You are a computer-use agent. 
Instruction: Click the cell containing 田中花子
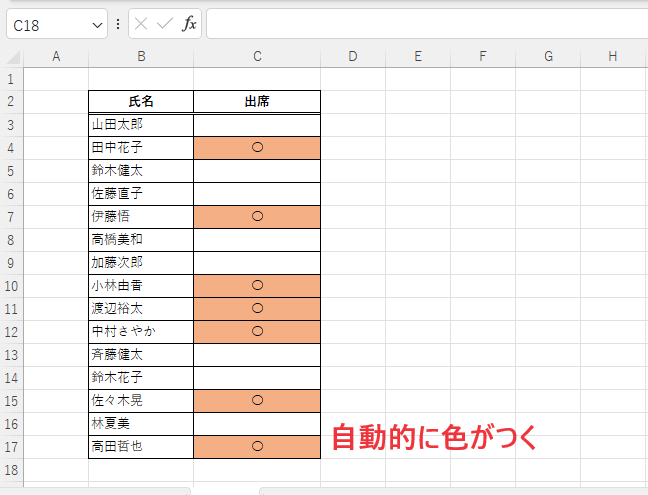tap(141, 148)
